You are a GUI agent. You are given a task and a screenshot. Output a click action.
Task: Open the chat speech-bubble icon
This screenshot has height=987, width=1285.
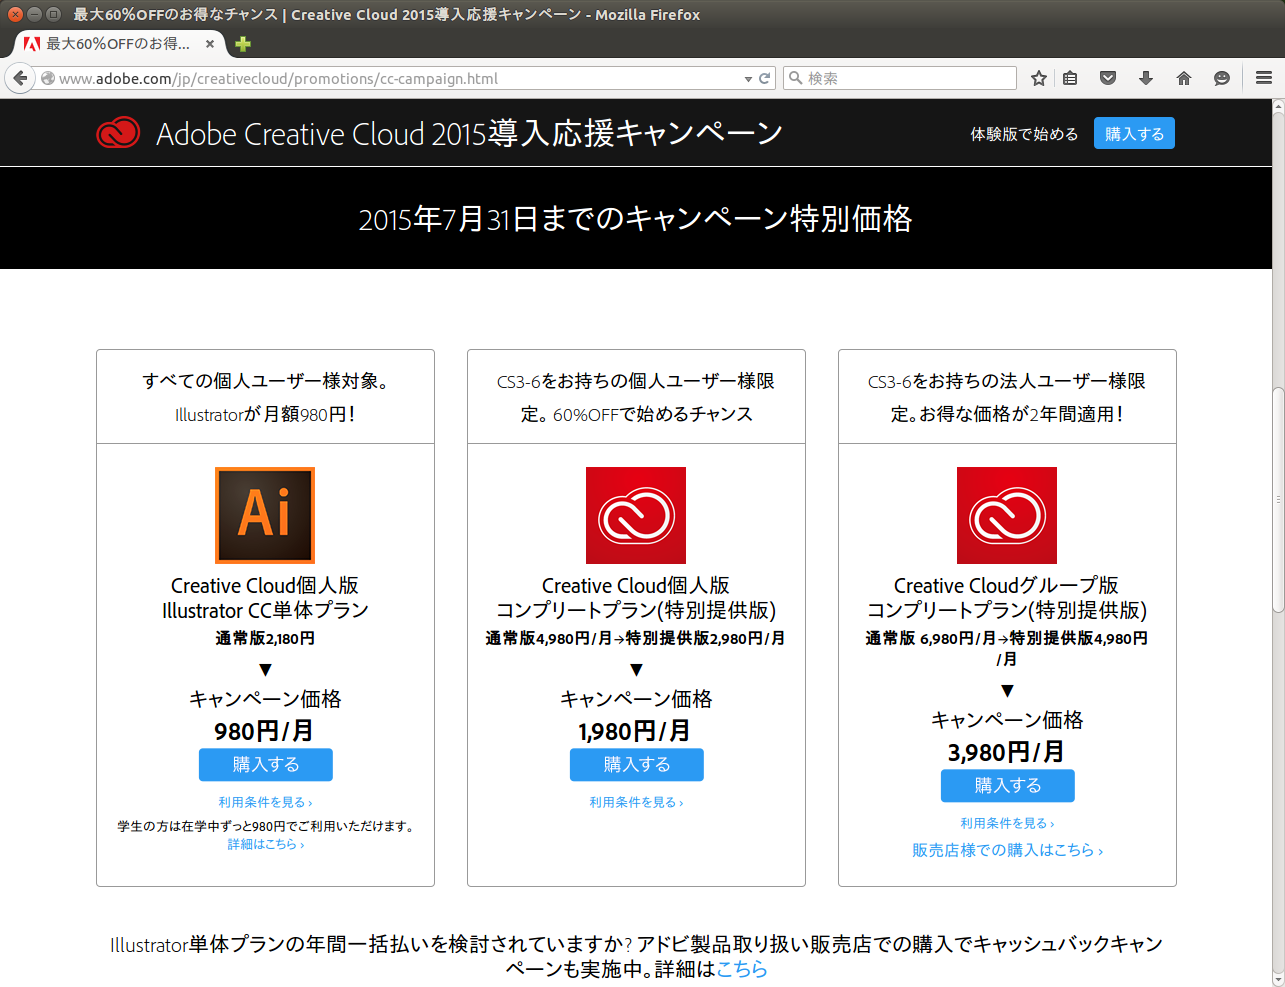point(1222,78)
